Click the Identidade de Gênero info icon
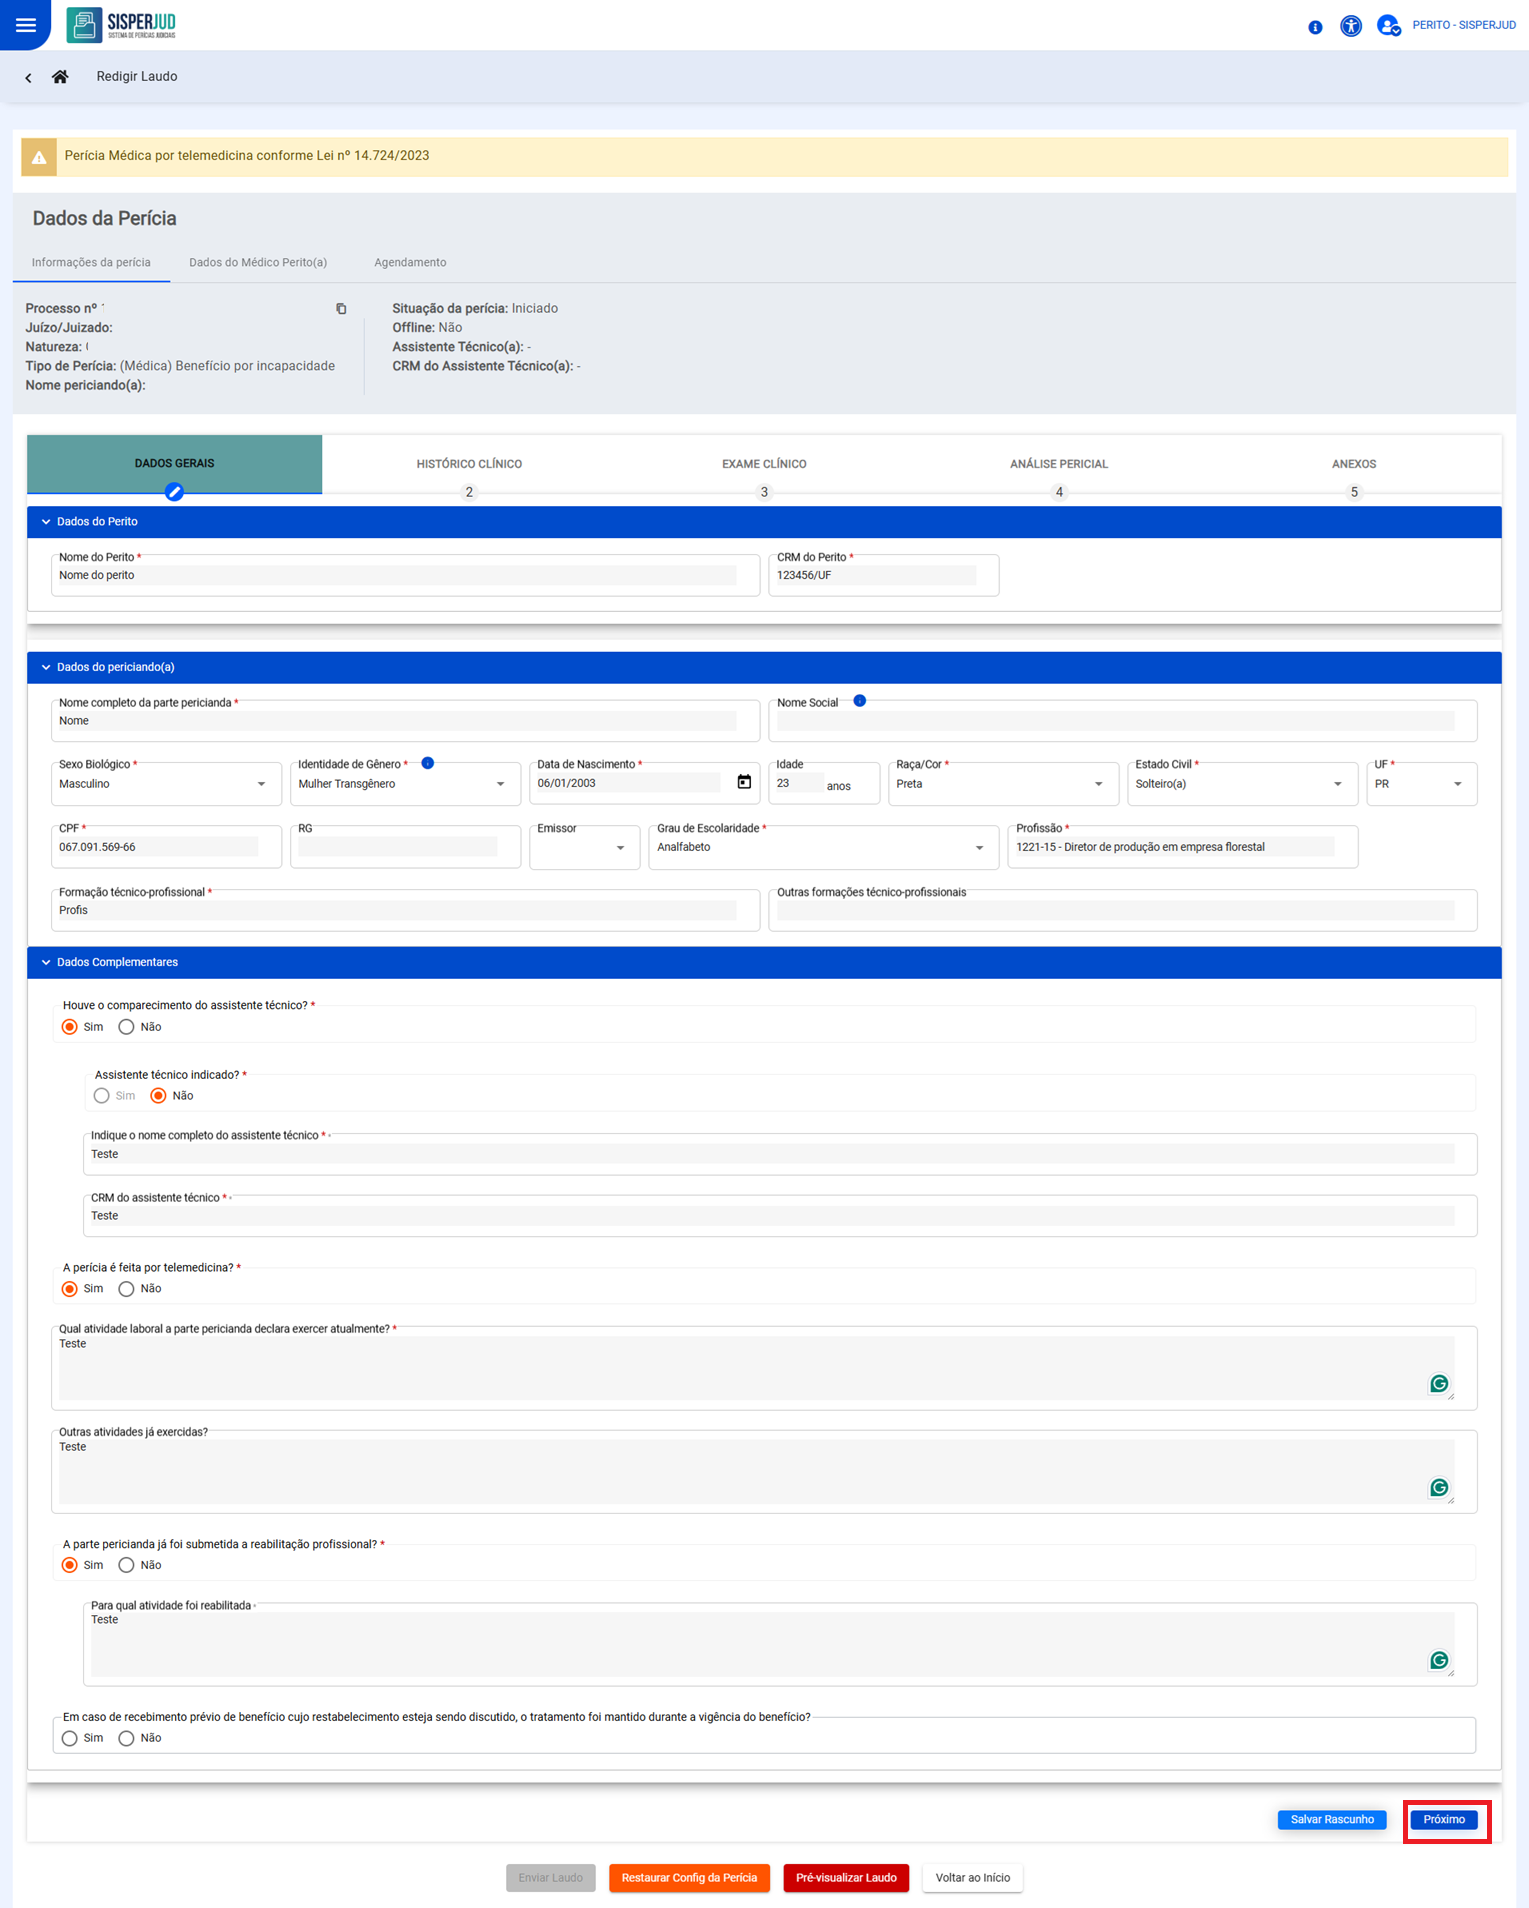 pyautogui.click(x=427, y=763)
